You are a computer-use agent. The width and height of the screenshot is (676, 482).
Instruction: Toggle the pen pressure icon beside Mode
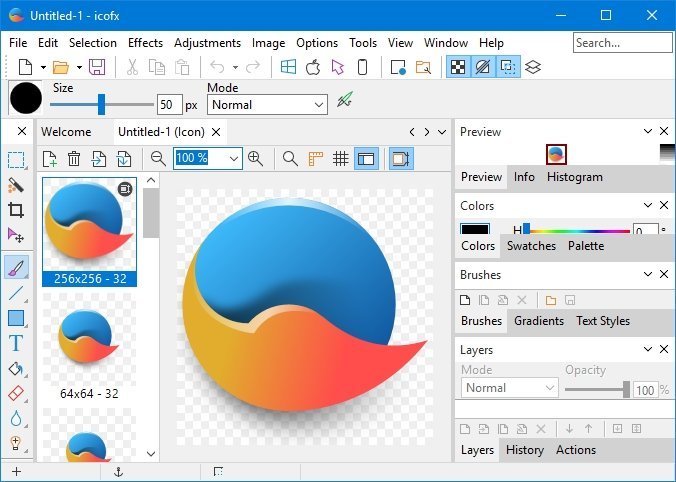(344, 100)
